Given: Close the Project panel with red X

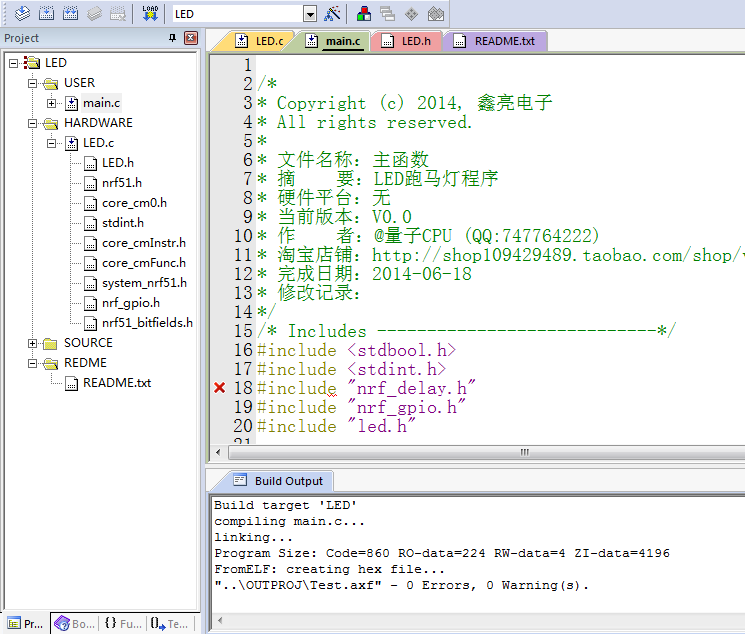Looking at the screenshot, I should 191,38.
